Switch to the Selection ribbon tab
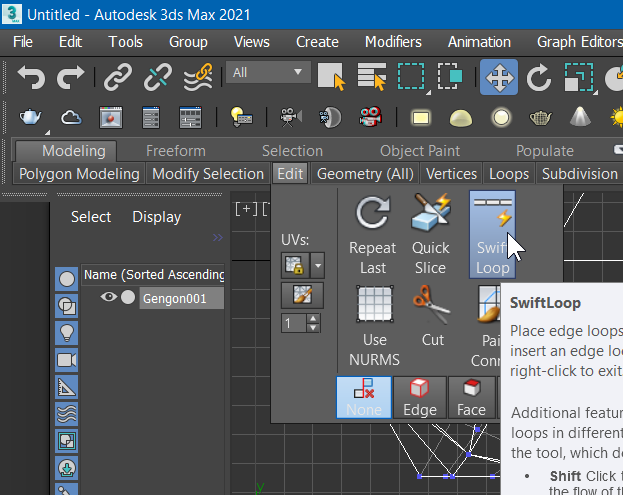This screenshot has height=495, width=623. coord(292,151)
